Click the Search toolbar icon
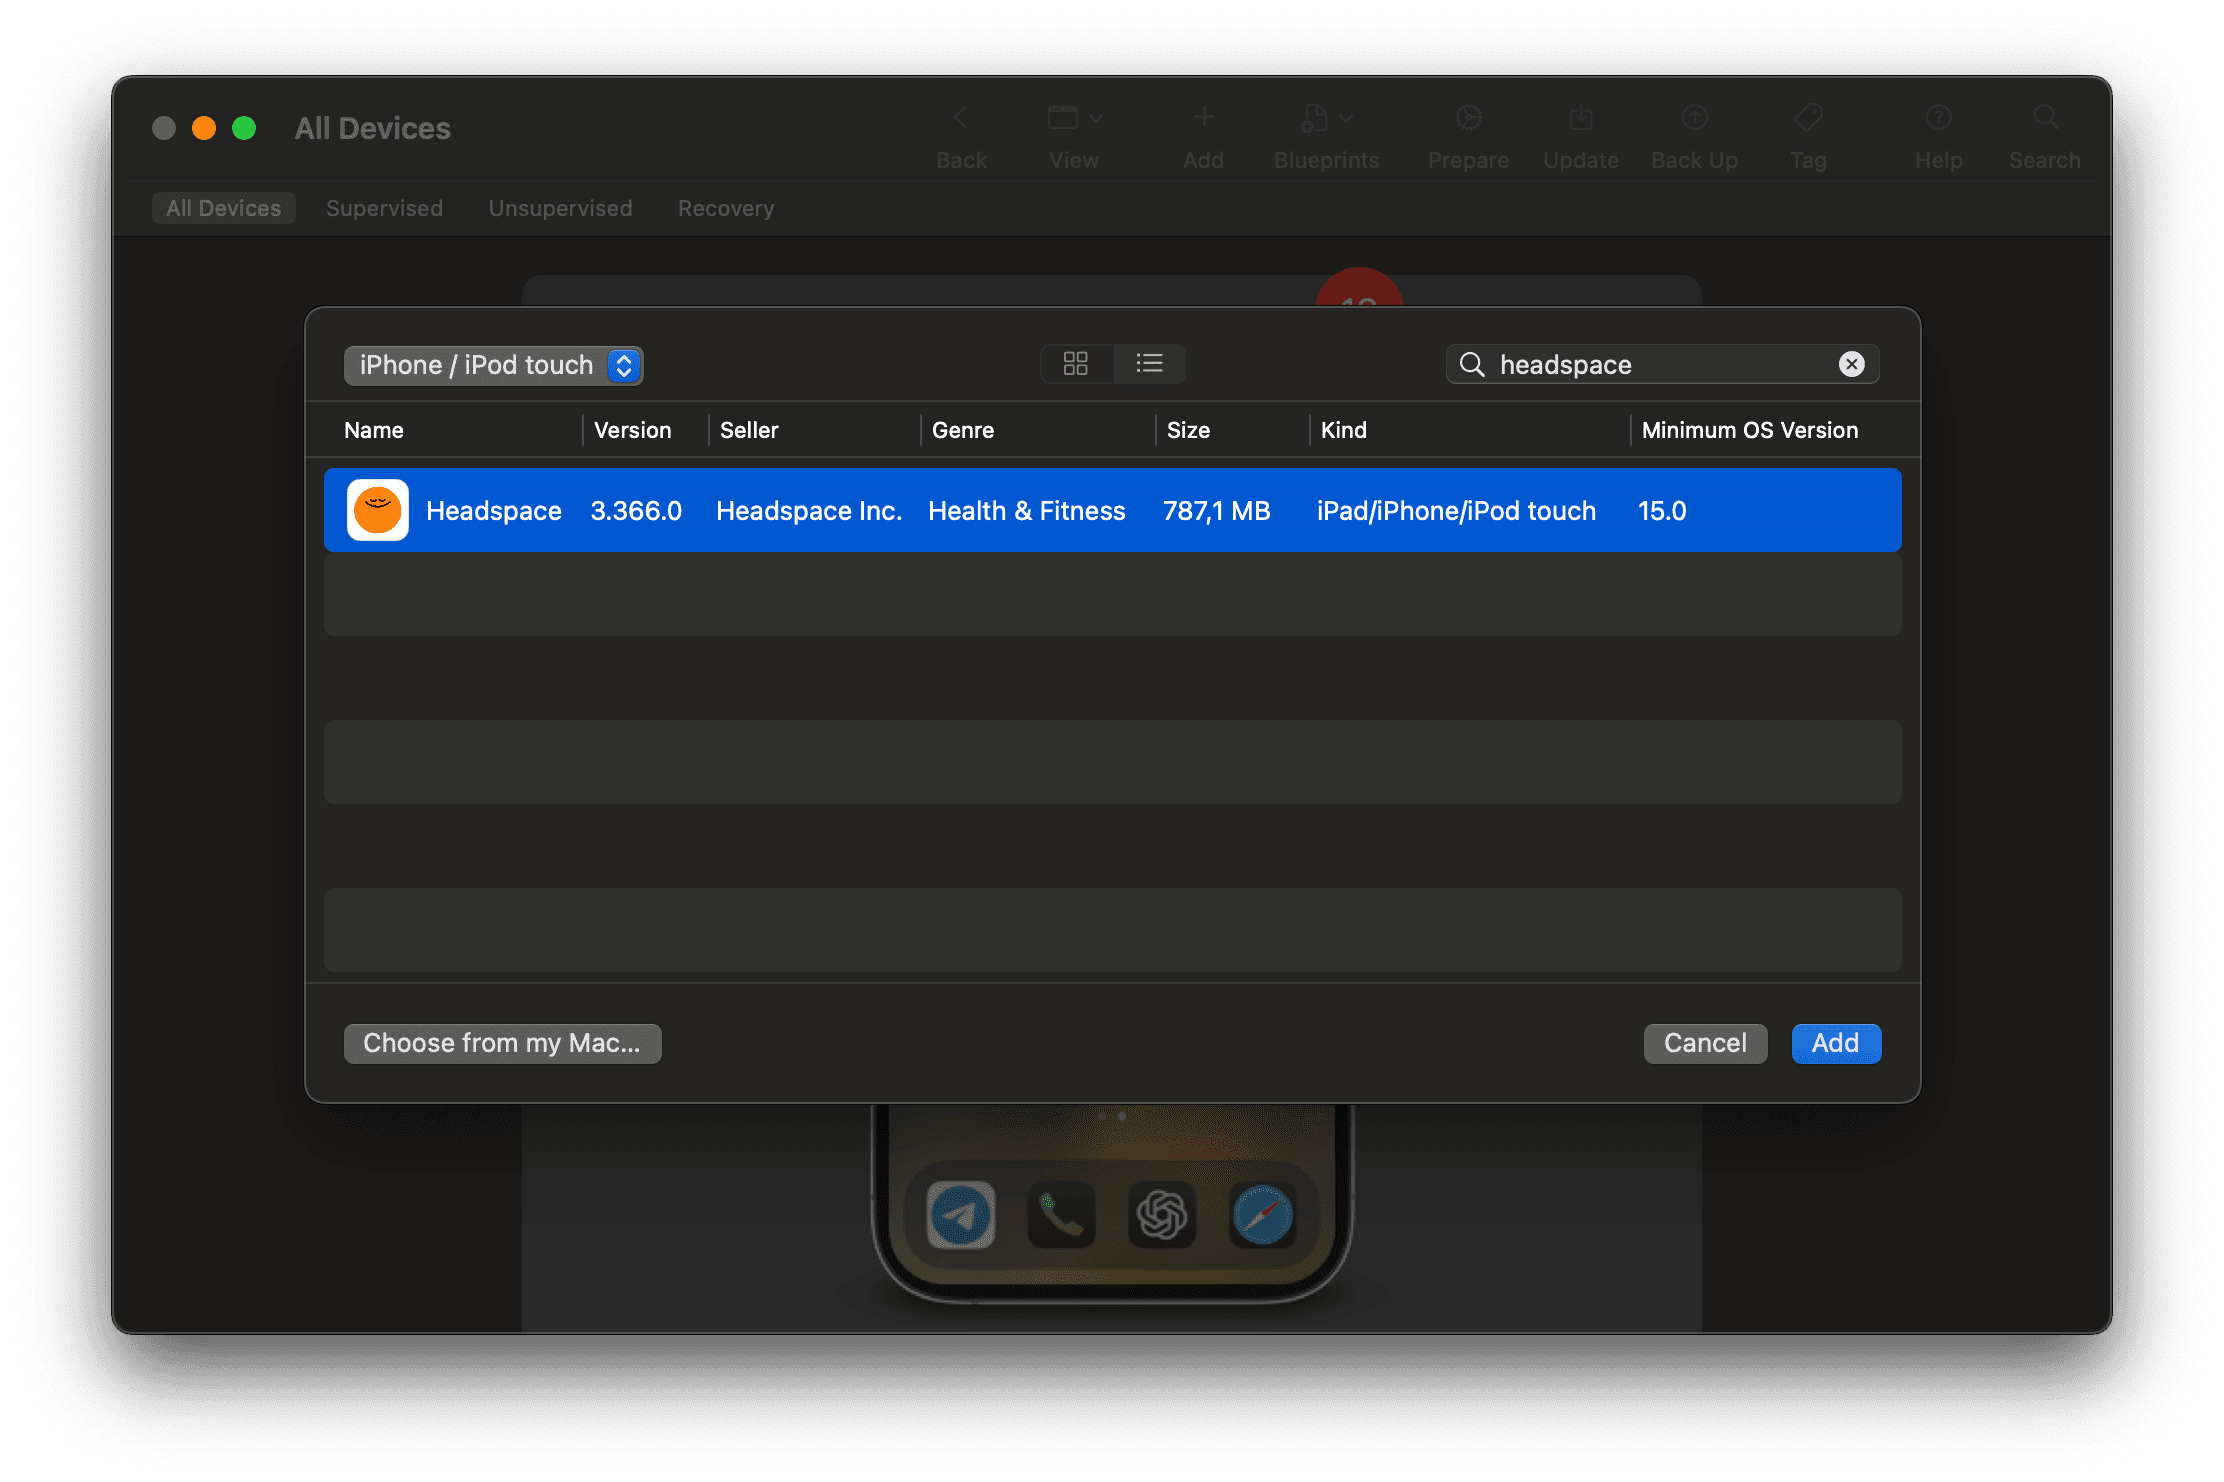The width and height of the screenshot is (2224, 1482). pos(2045,118)
